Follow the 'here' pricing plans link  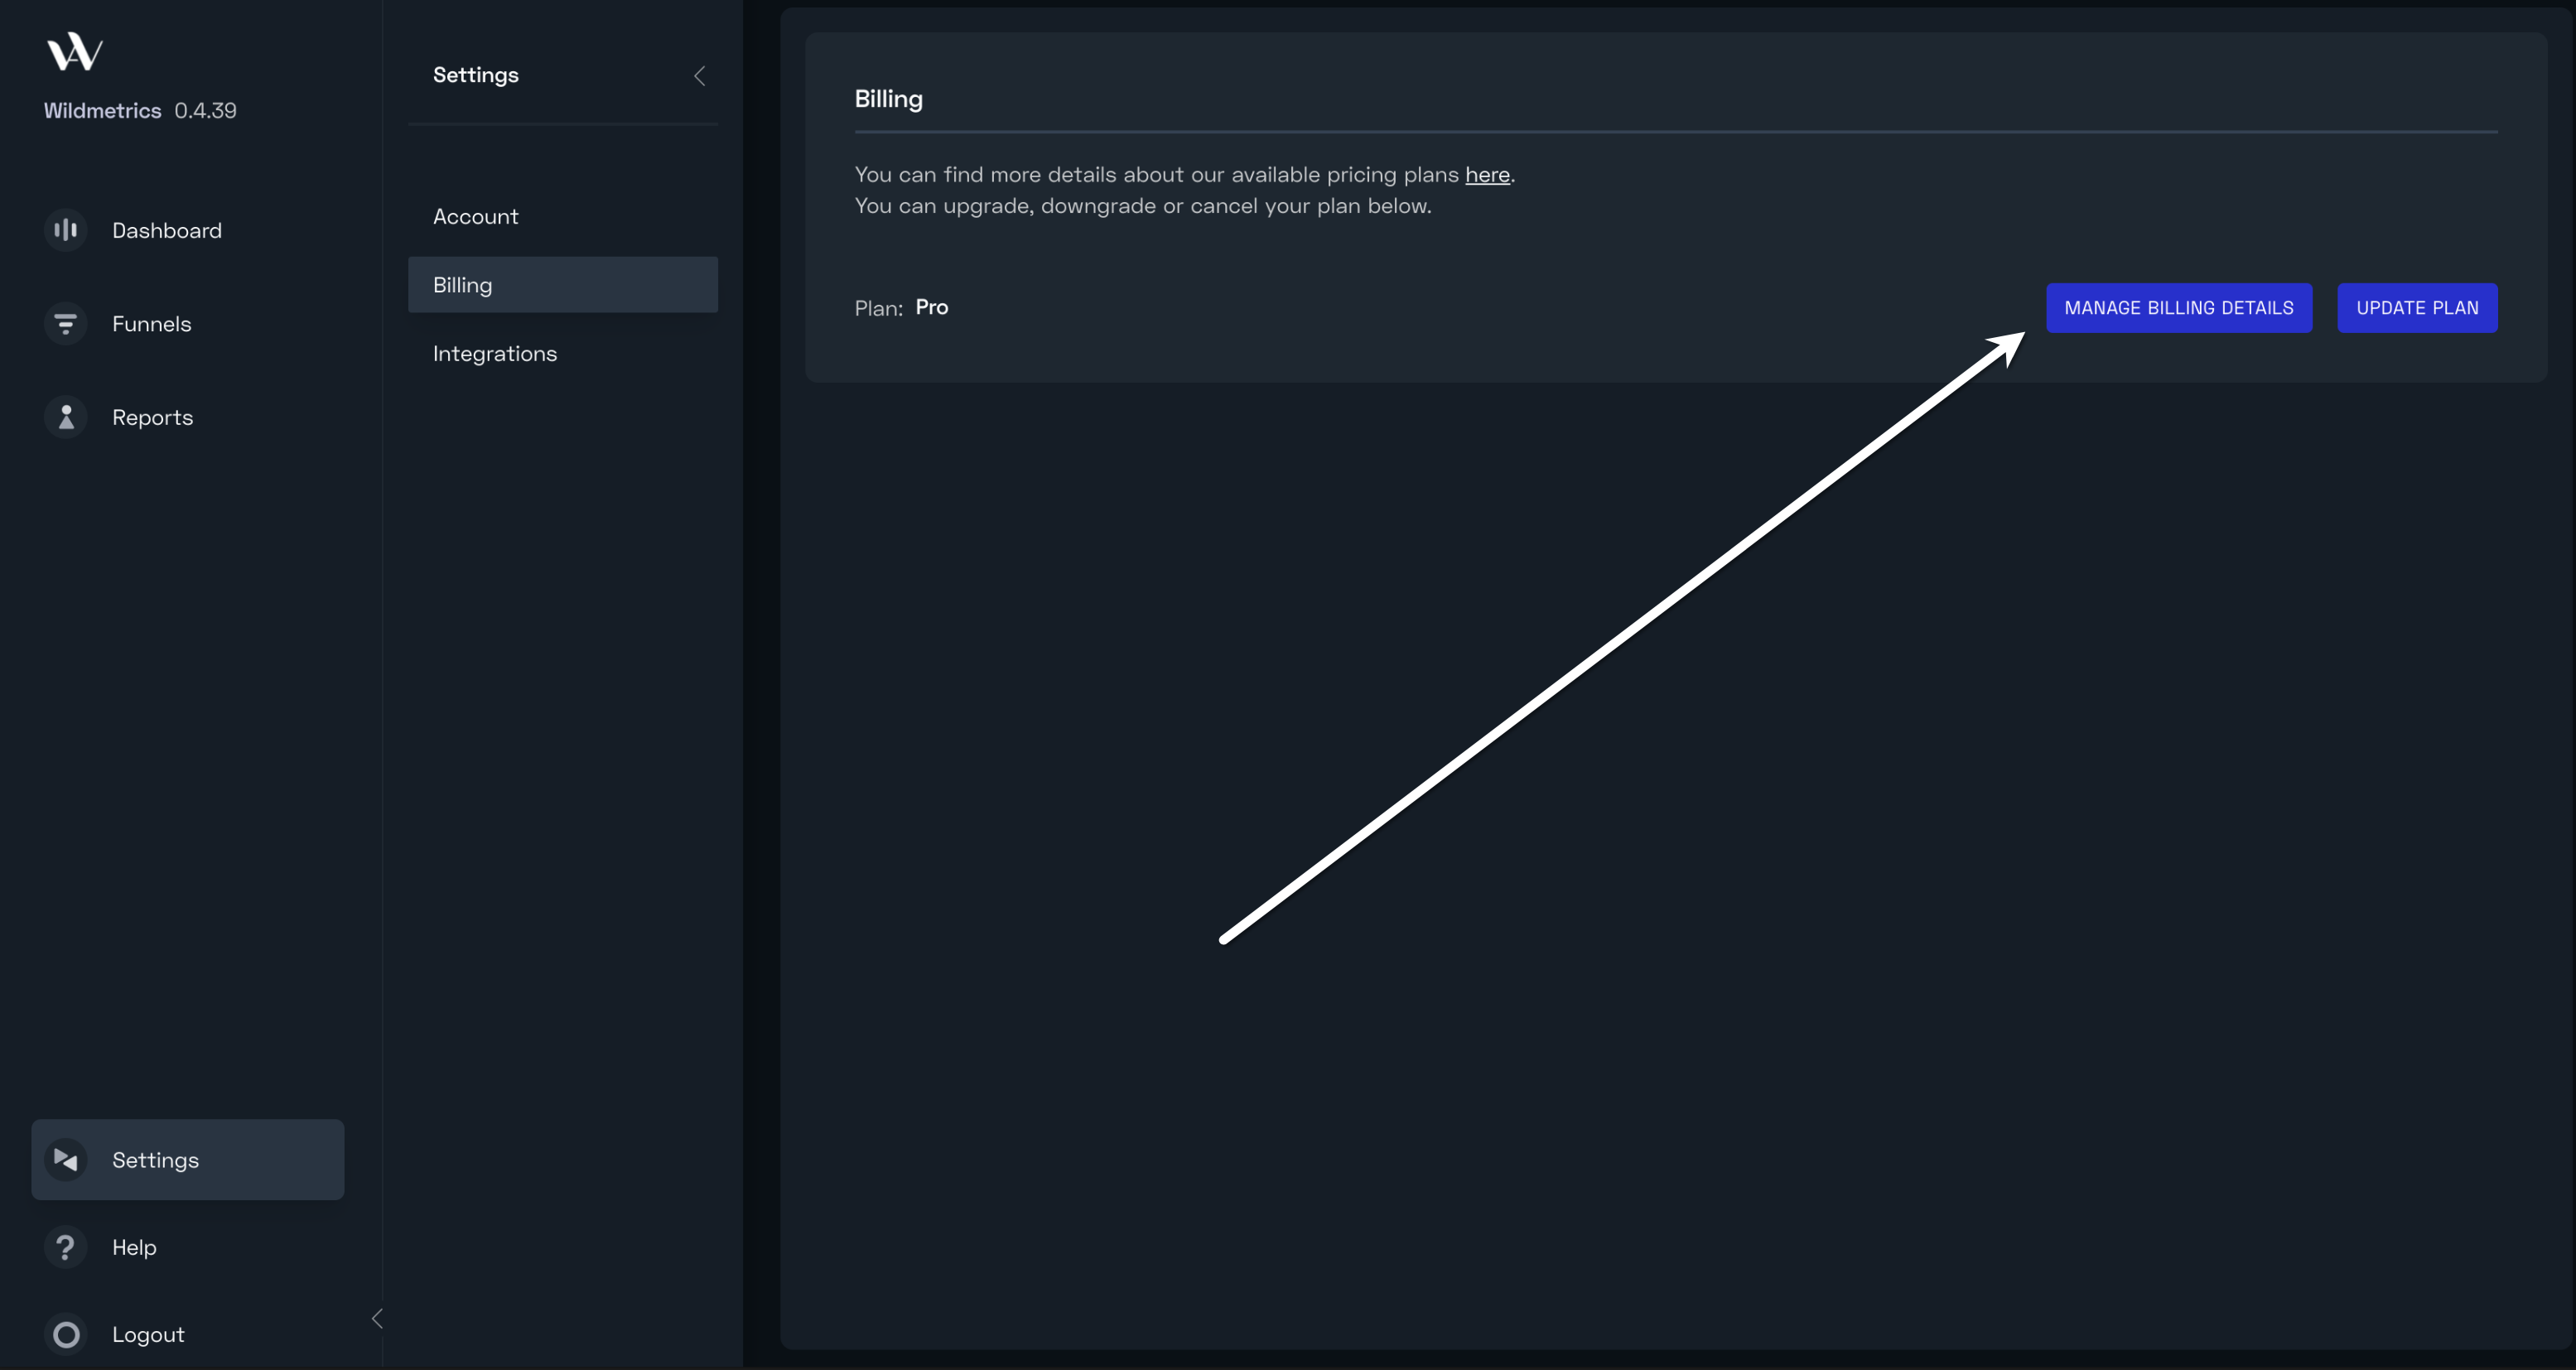coord(1487,175)
